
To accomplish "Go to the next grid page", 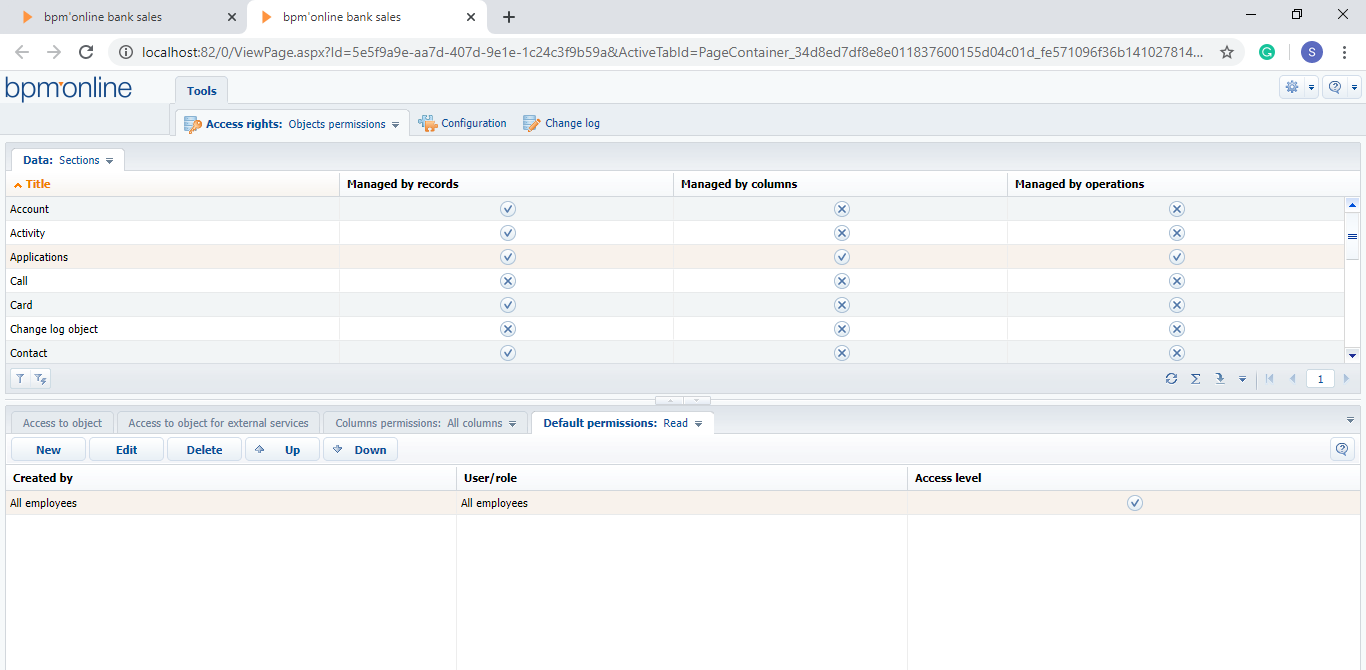I will pyautogui.click(x=1346, y=379).
